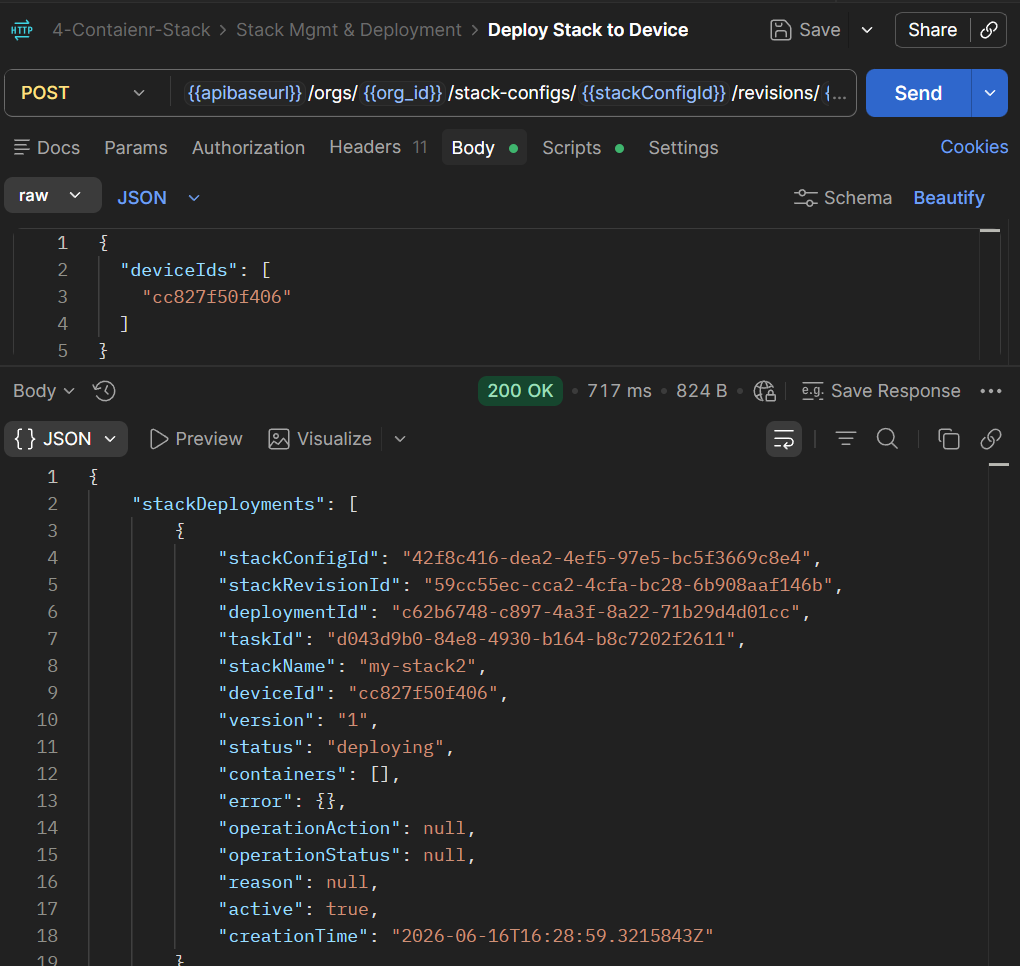Open the Headers tab
1020x966 pixels.
pos(378,147)
